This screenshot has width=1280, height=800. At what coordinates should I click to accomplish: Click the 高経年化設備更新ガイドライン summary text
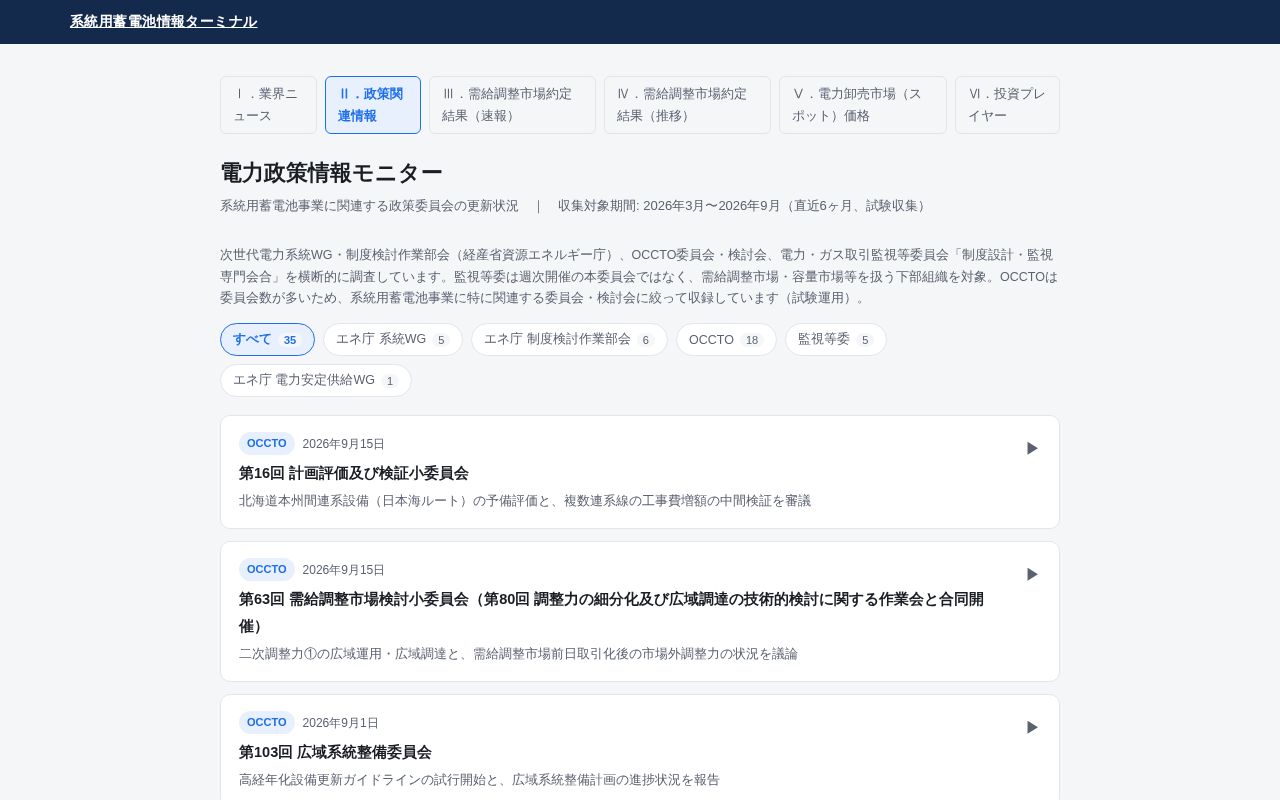(479, 779)
